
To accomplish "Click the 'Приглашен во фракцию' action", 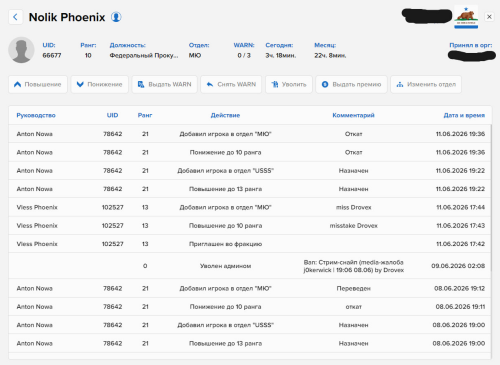I will [225, 244].
